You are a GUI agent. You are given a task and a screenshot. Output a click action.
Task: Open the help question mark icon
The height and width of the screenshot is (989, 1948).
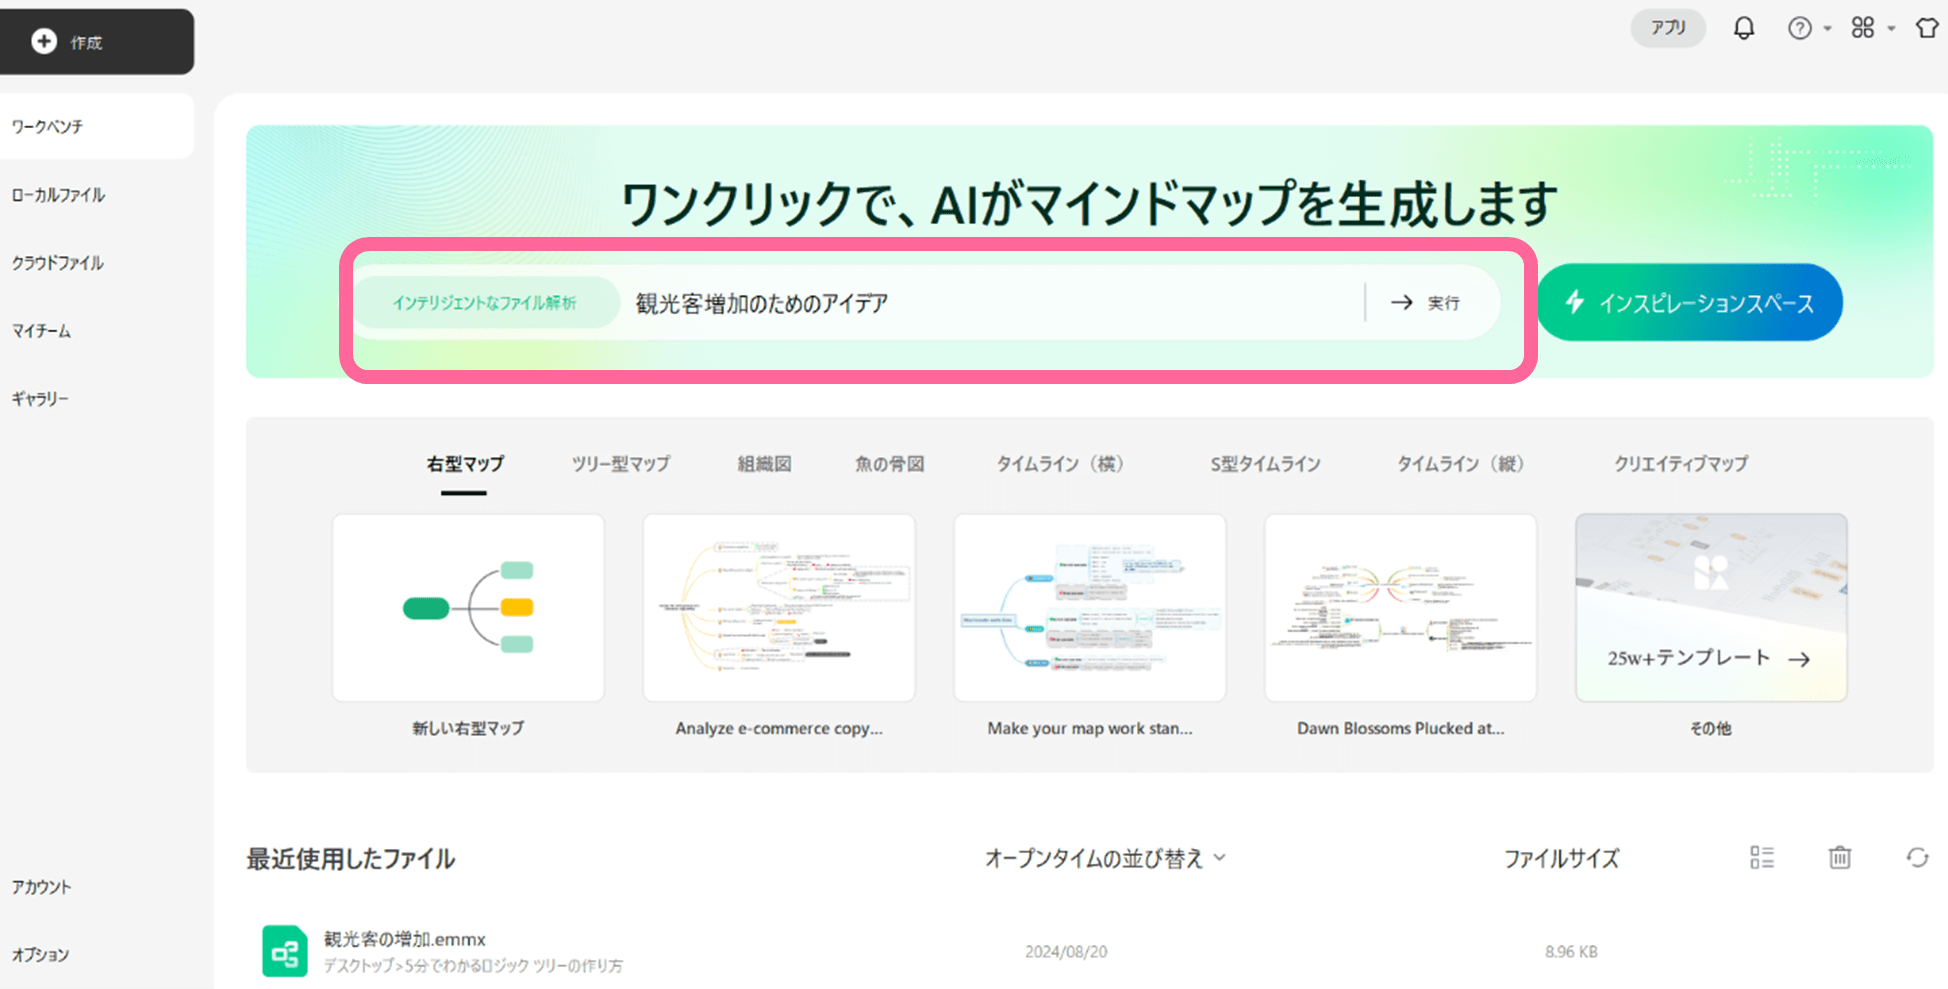point(1799,28)
